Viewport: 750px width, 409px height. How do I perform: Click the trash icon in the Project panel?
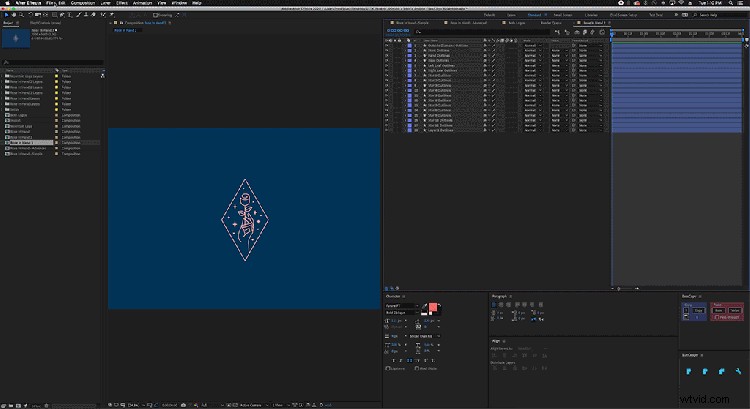click(46, 405)
